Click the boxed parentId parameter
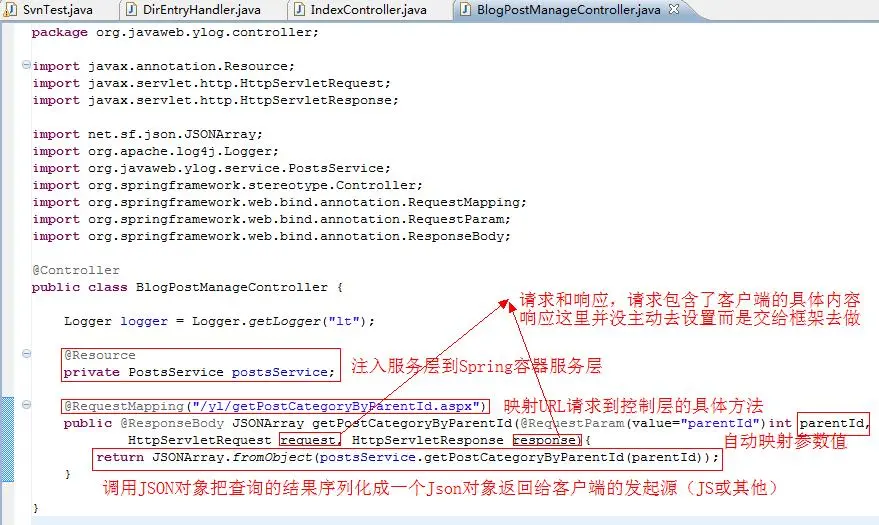The image size is (879, 525). pos(833,423)
